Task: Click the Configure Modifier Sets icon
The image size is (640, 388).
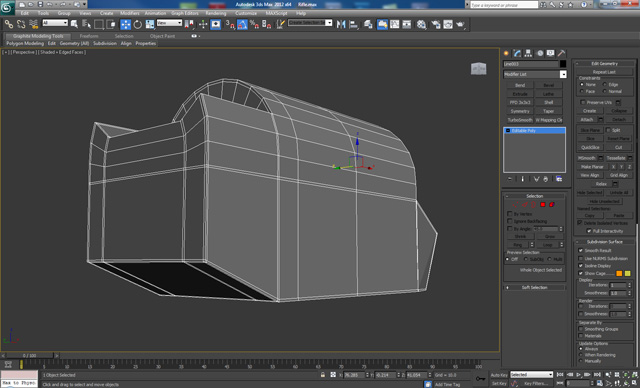Action: 559,179
